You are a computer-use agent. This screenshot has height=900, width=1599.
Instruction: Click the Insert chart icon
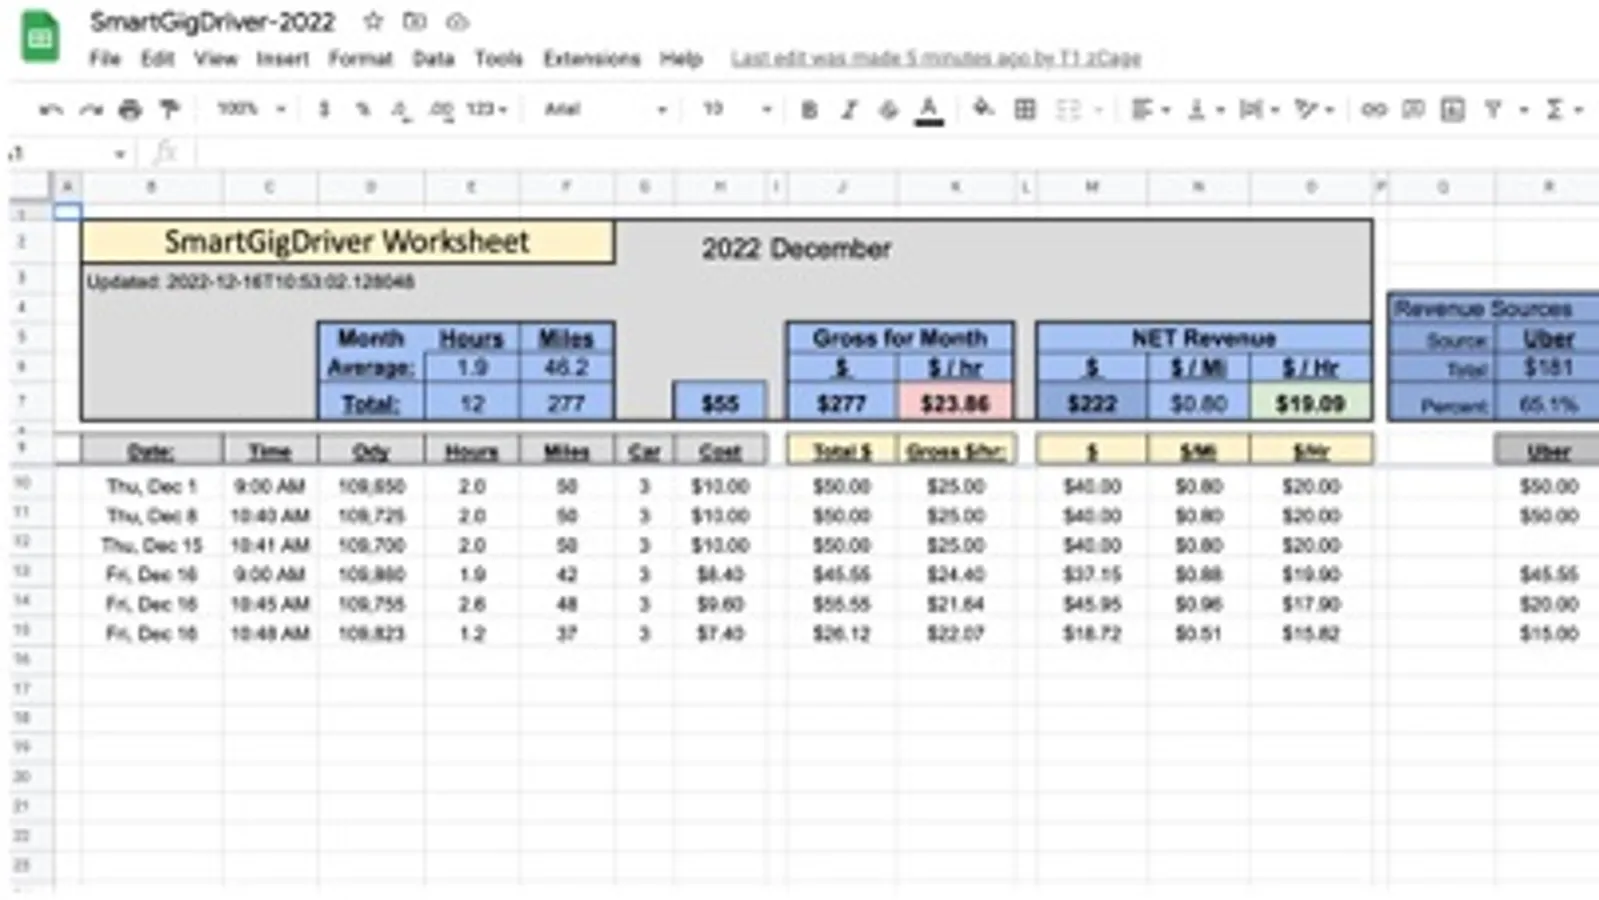(1452, 109)
